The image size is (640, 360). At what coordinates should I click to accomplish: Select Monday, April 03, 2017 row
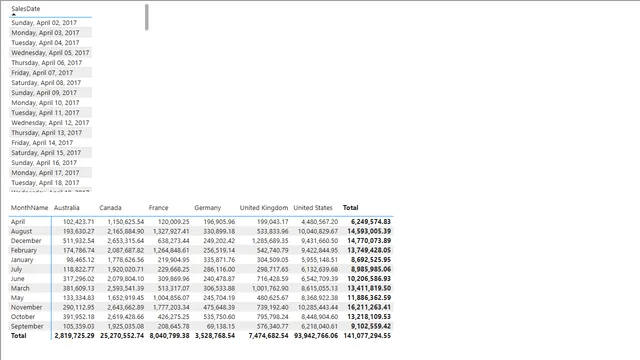click(x=51, y=33)
